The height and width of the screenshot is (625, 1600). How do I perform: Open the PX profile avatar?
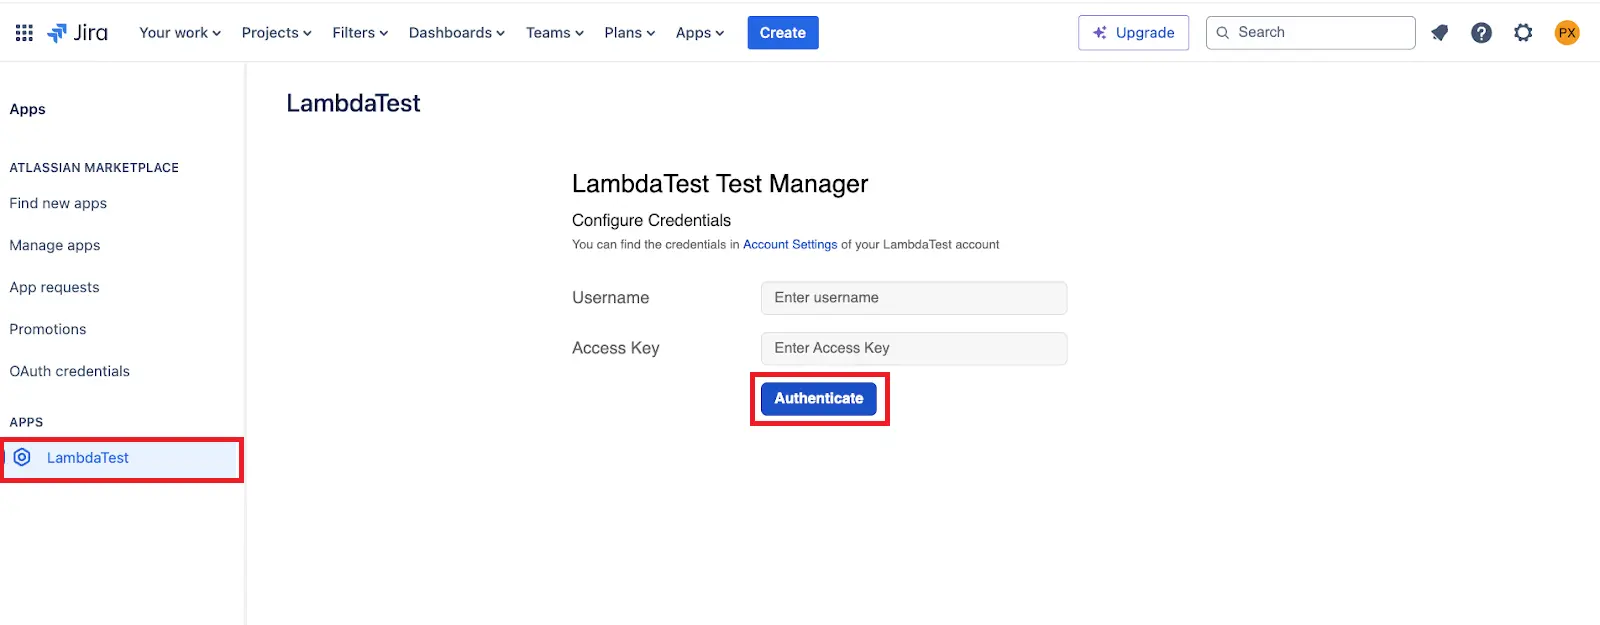pos(1567,33)
